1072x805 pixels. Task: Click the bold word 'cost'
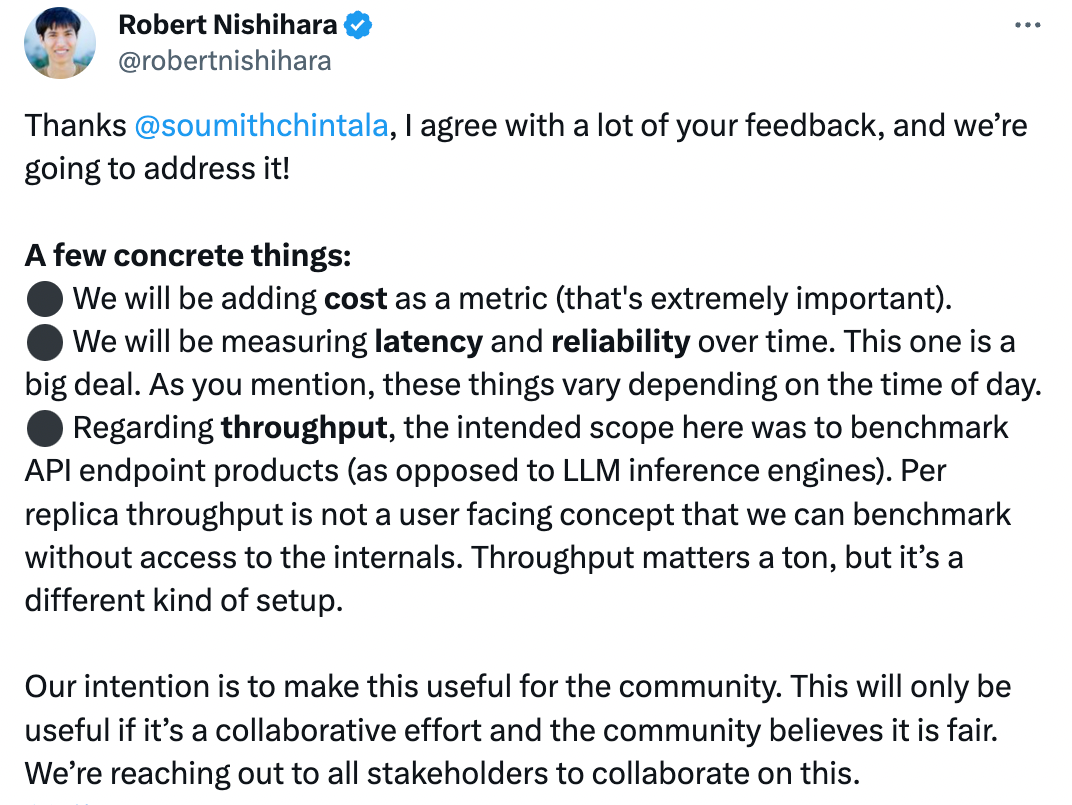click(x=356, y=299)
